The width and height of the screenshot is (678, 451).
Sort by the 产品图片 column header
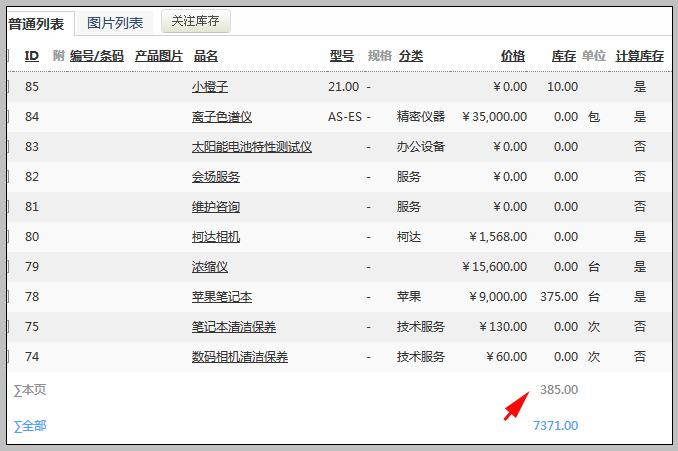pyautogui.click(x=159, y=56)
